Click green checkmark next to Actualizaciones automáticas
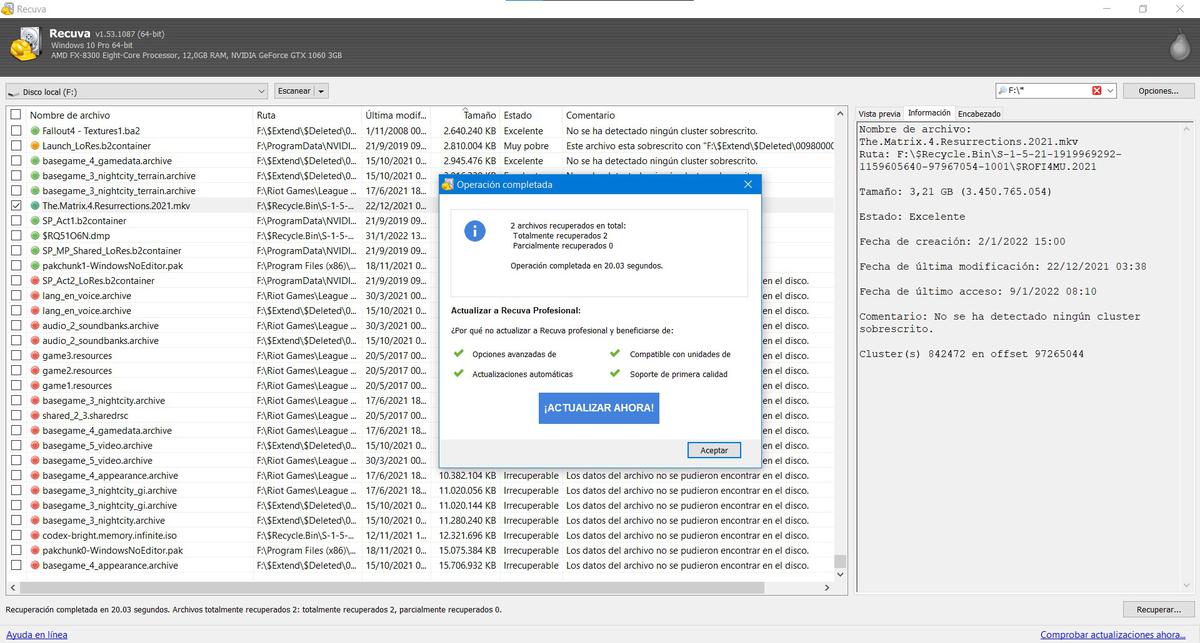The height and width of the screenshot is (643, 1200). [x=460, y=373]
